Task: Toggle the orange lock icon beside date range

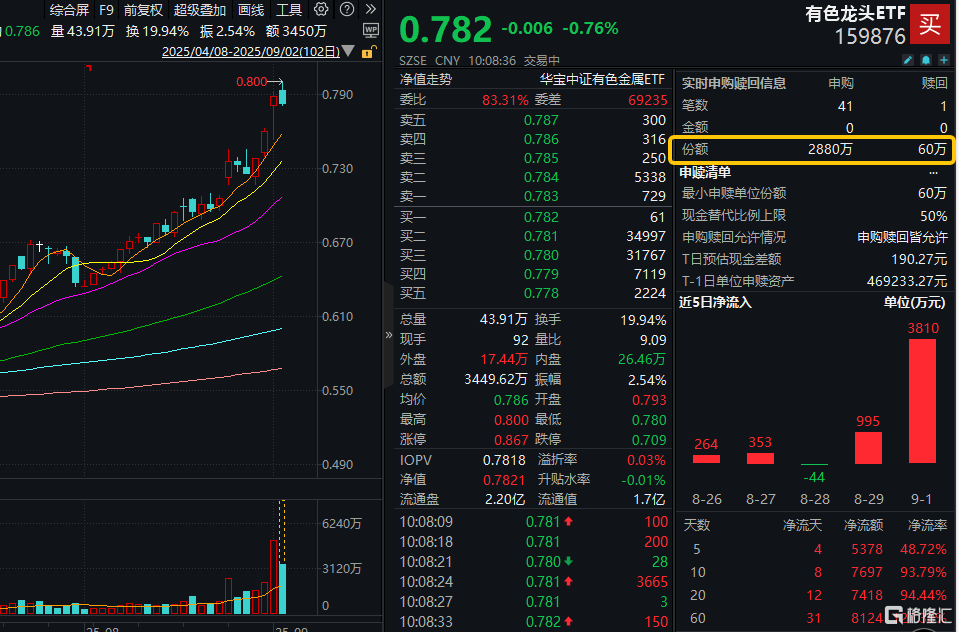Action: click(x=368, y=52)
